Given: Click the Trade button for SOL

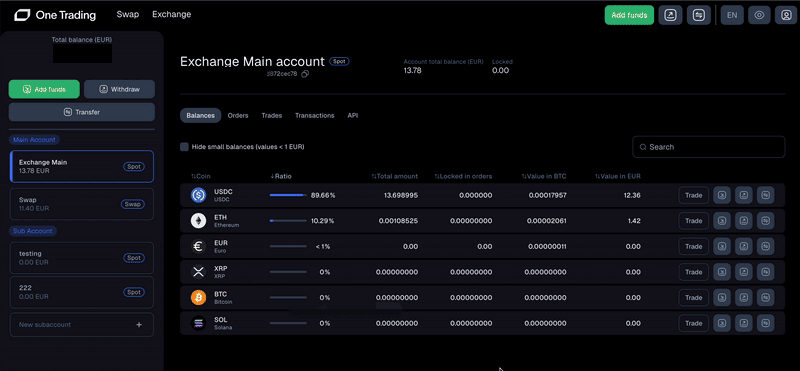Looking at the screenshot, I should [693, 323].
